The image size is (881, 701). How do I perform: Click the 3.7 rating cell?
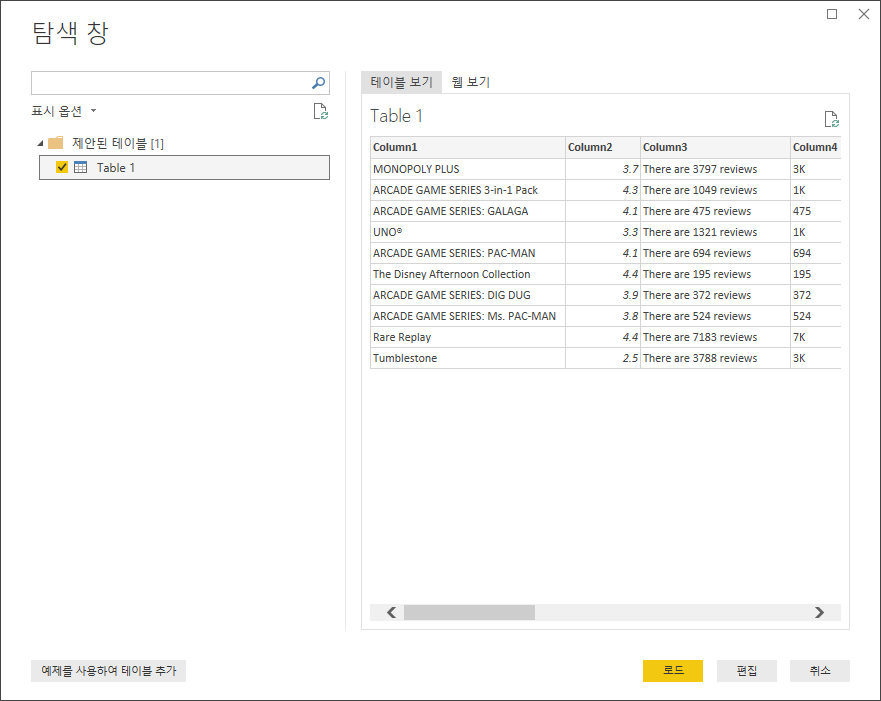pos(603,169)
